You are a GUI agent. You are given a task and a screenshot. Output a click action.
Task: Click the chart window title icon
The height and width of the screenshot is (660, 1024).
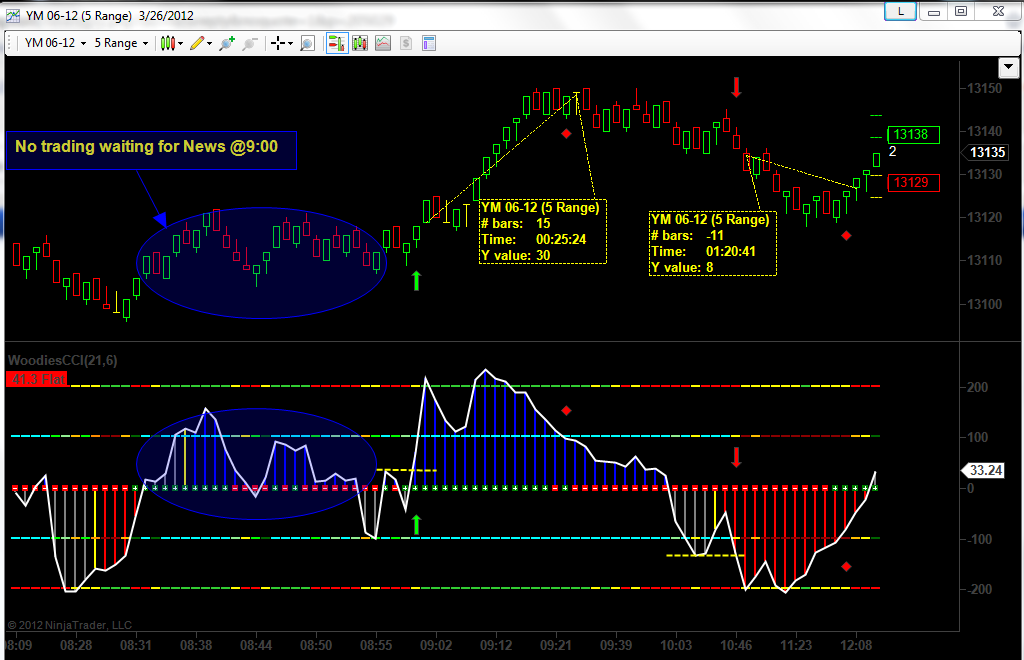pos(12,15)
